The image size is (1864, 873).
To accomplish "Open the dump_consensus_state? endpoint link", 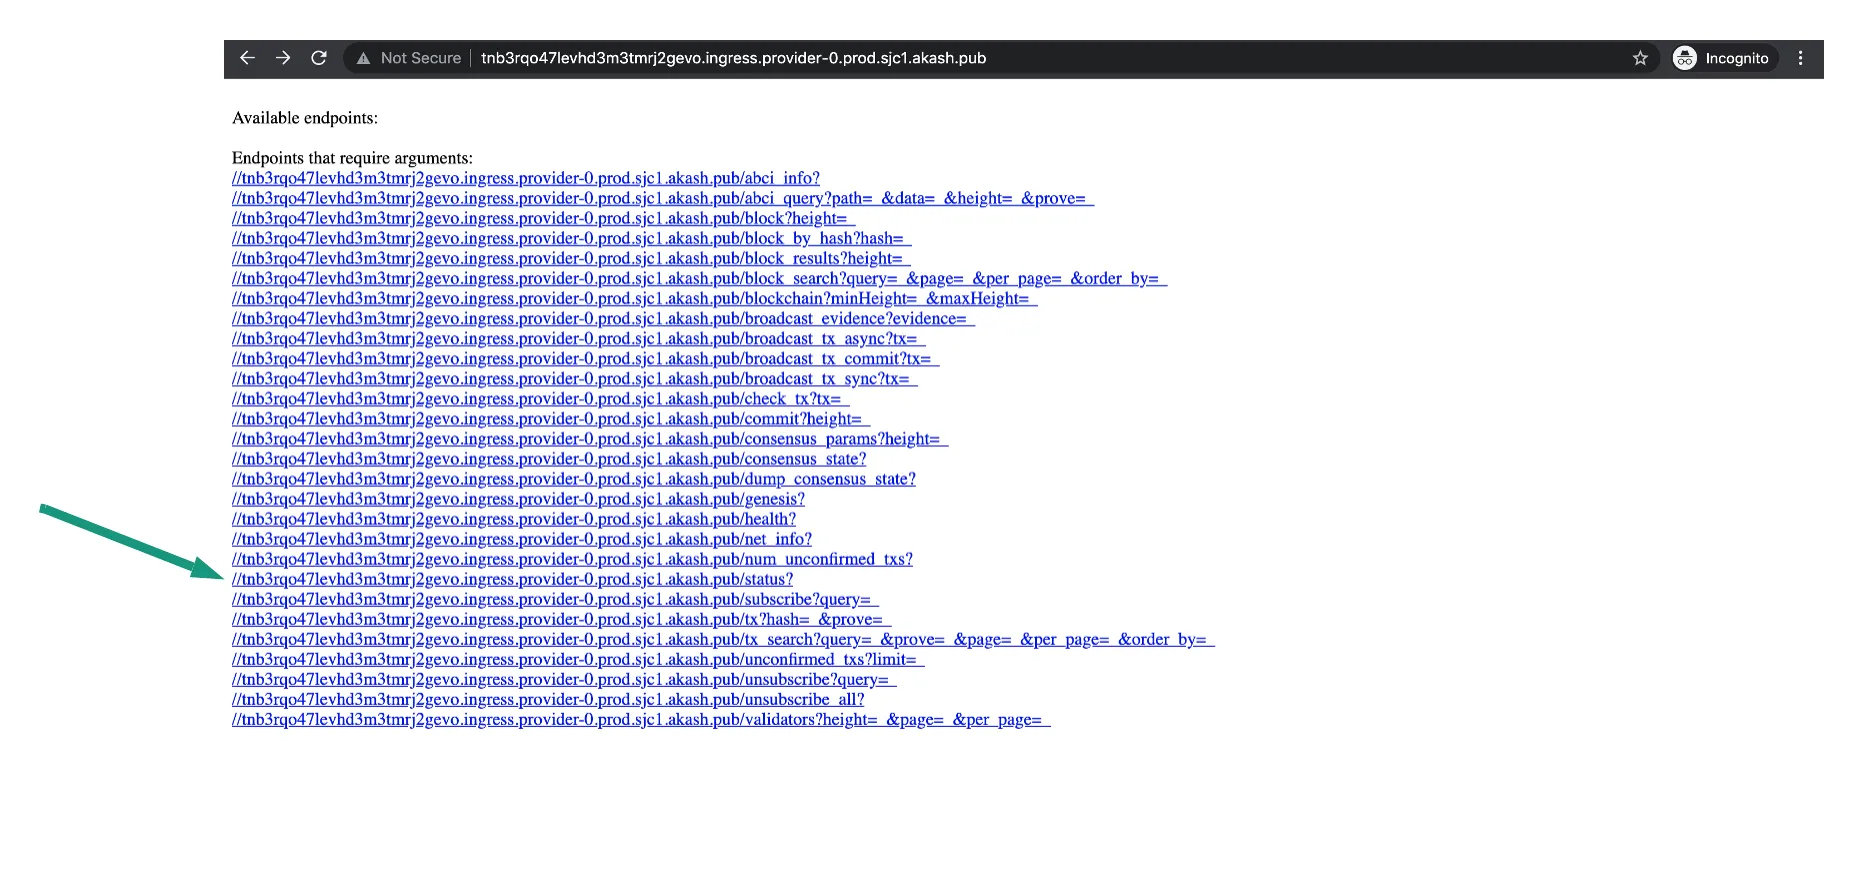I will click(573, 479).
